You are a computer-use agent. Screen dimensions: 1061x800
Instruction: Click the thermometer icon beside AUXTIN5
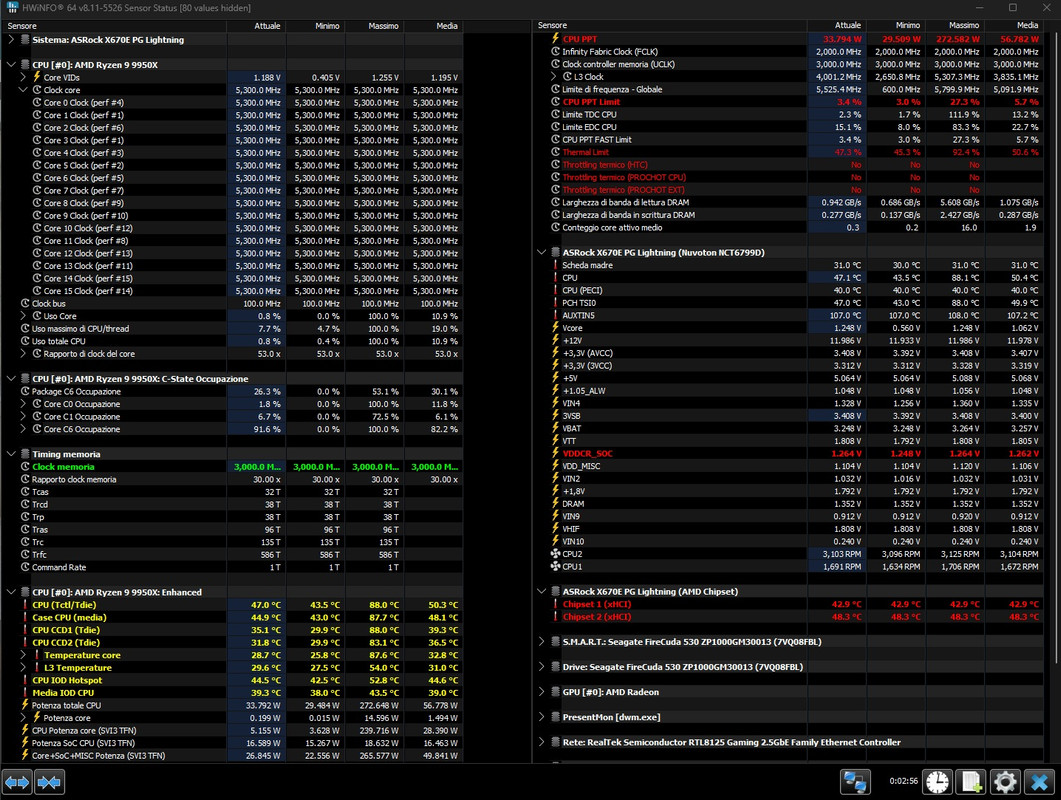coord(556,315)
